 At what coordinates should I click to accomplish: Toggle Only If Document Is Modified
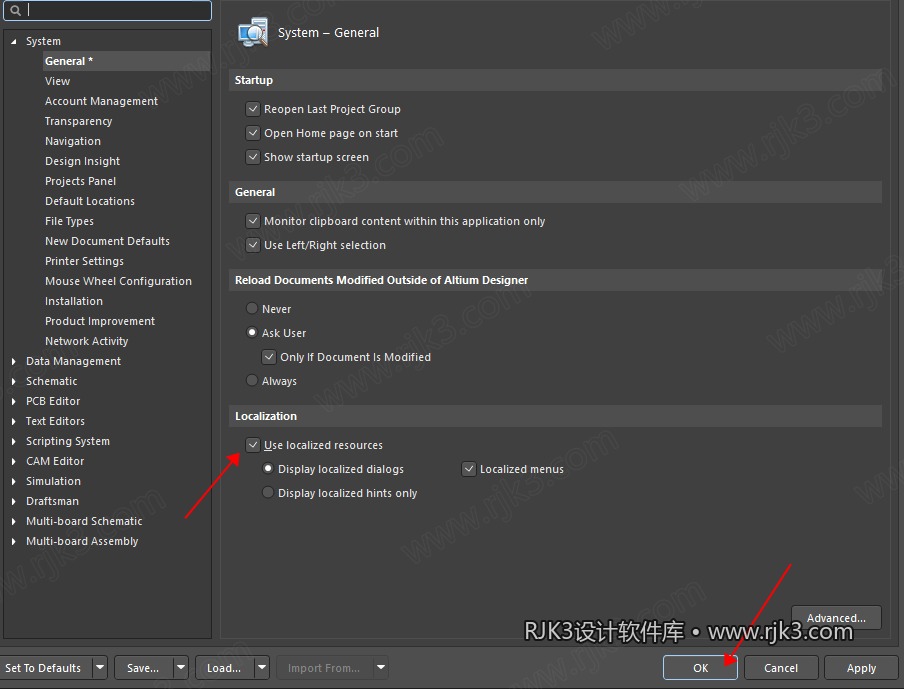(x=269, y=357)
